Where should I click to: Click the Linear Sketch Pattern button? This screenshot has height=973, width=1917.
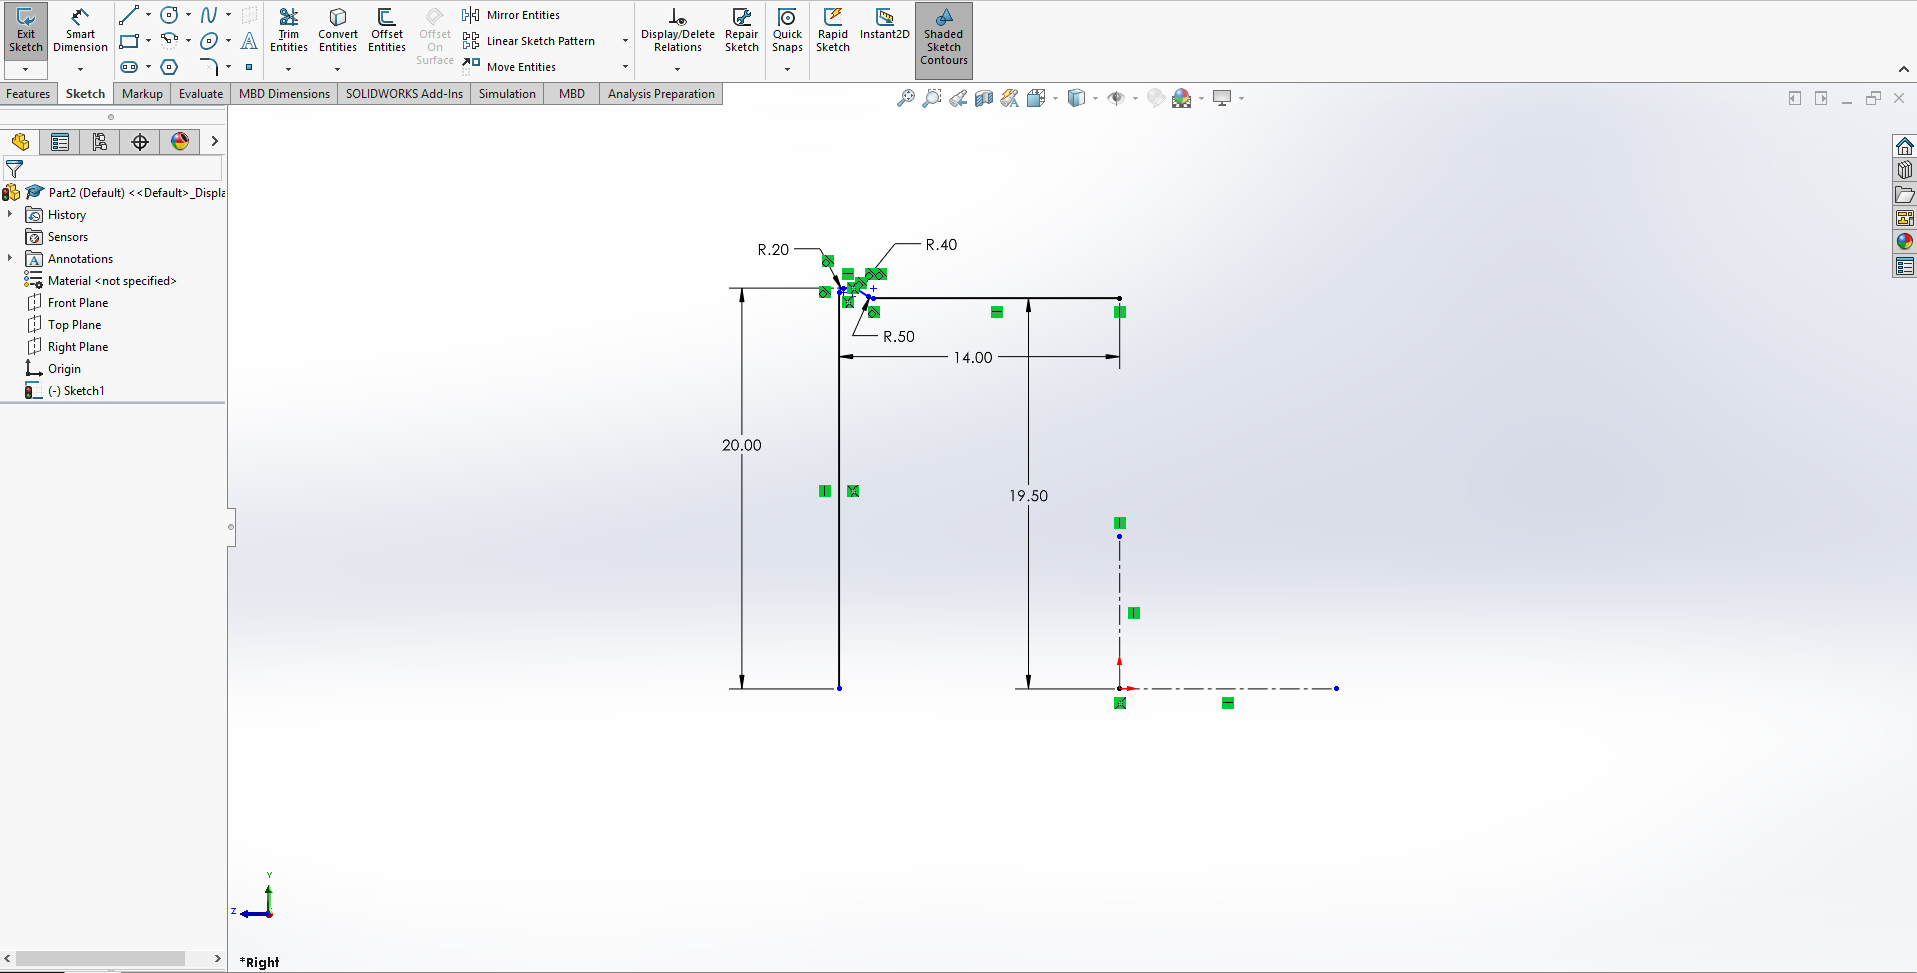click(529, 41)
